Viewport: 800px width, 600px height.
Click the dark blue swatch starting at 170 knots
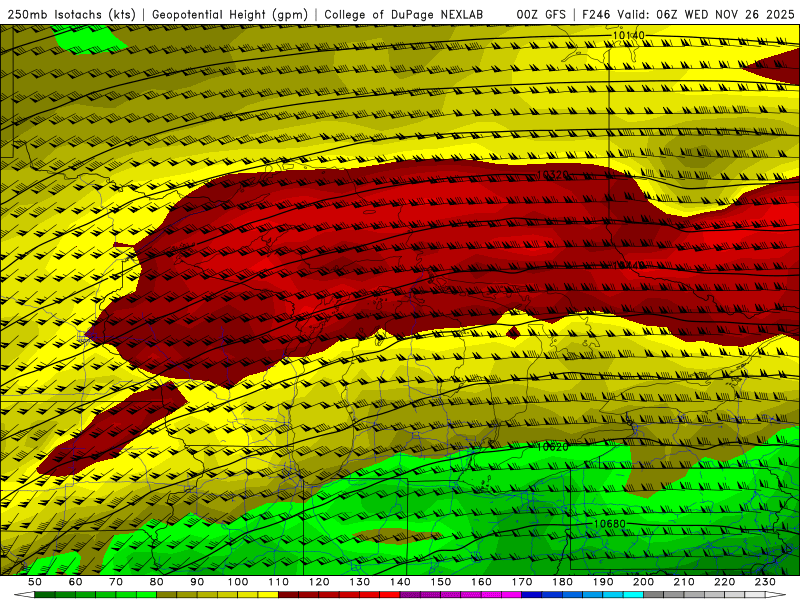click(x=532, y=595)
